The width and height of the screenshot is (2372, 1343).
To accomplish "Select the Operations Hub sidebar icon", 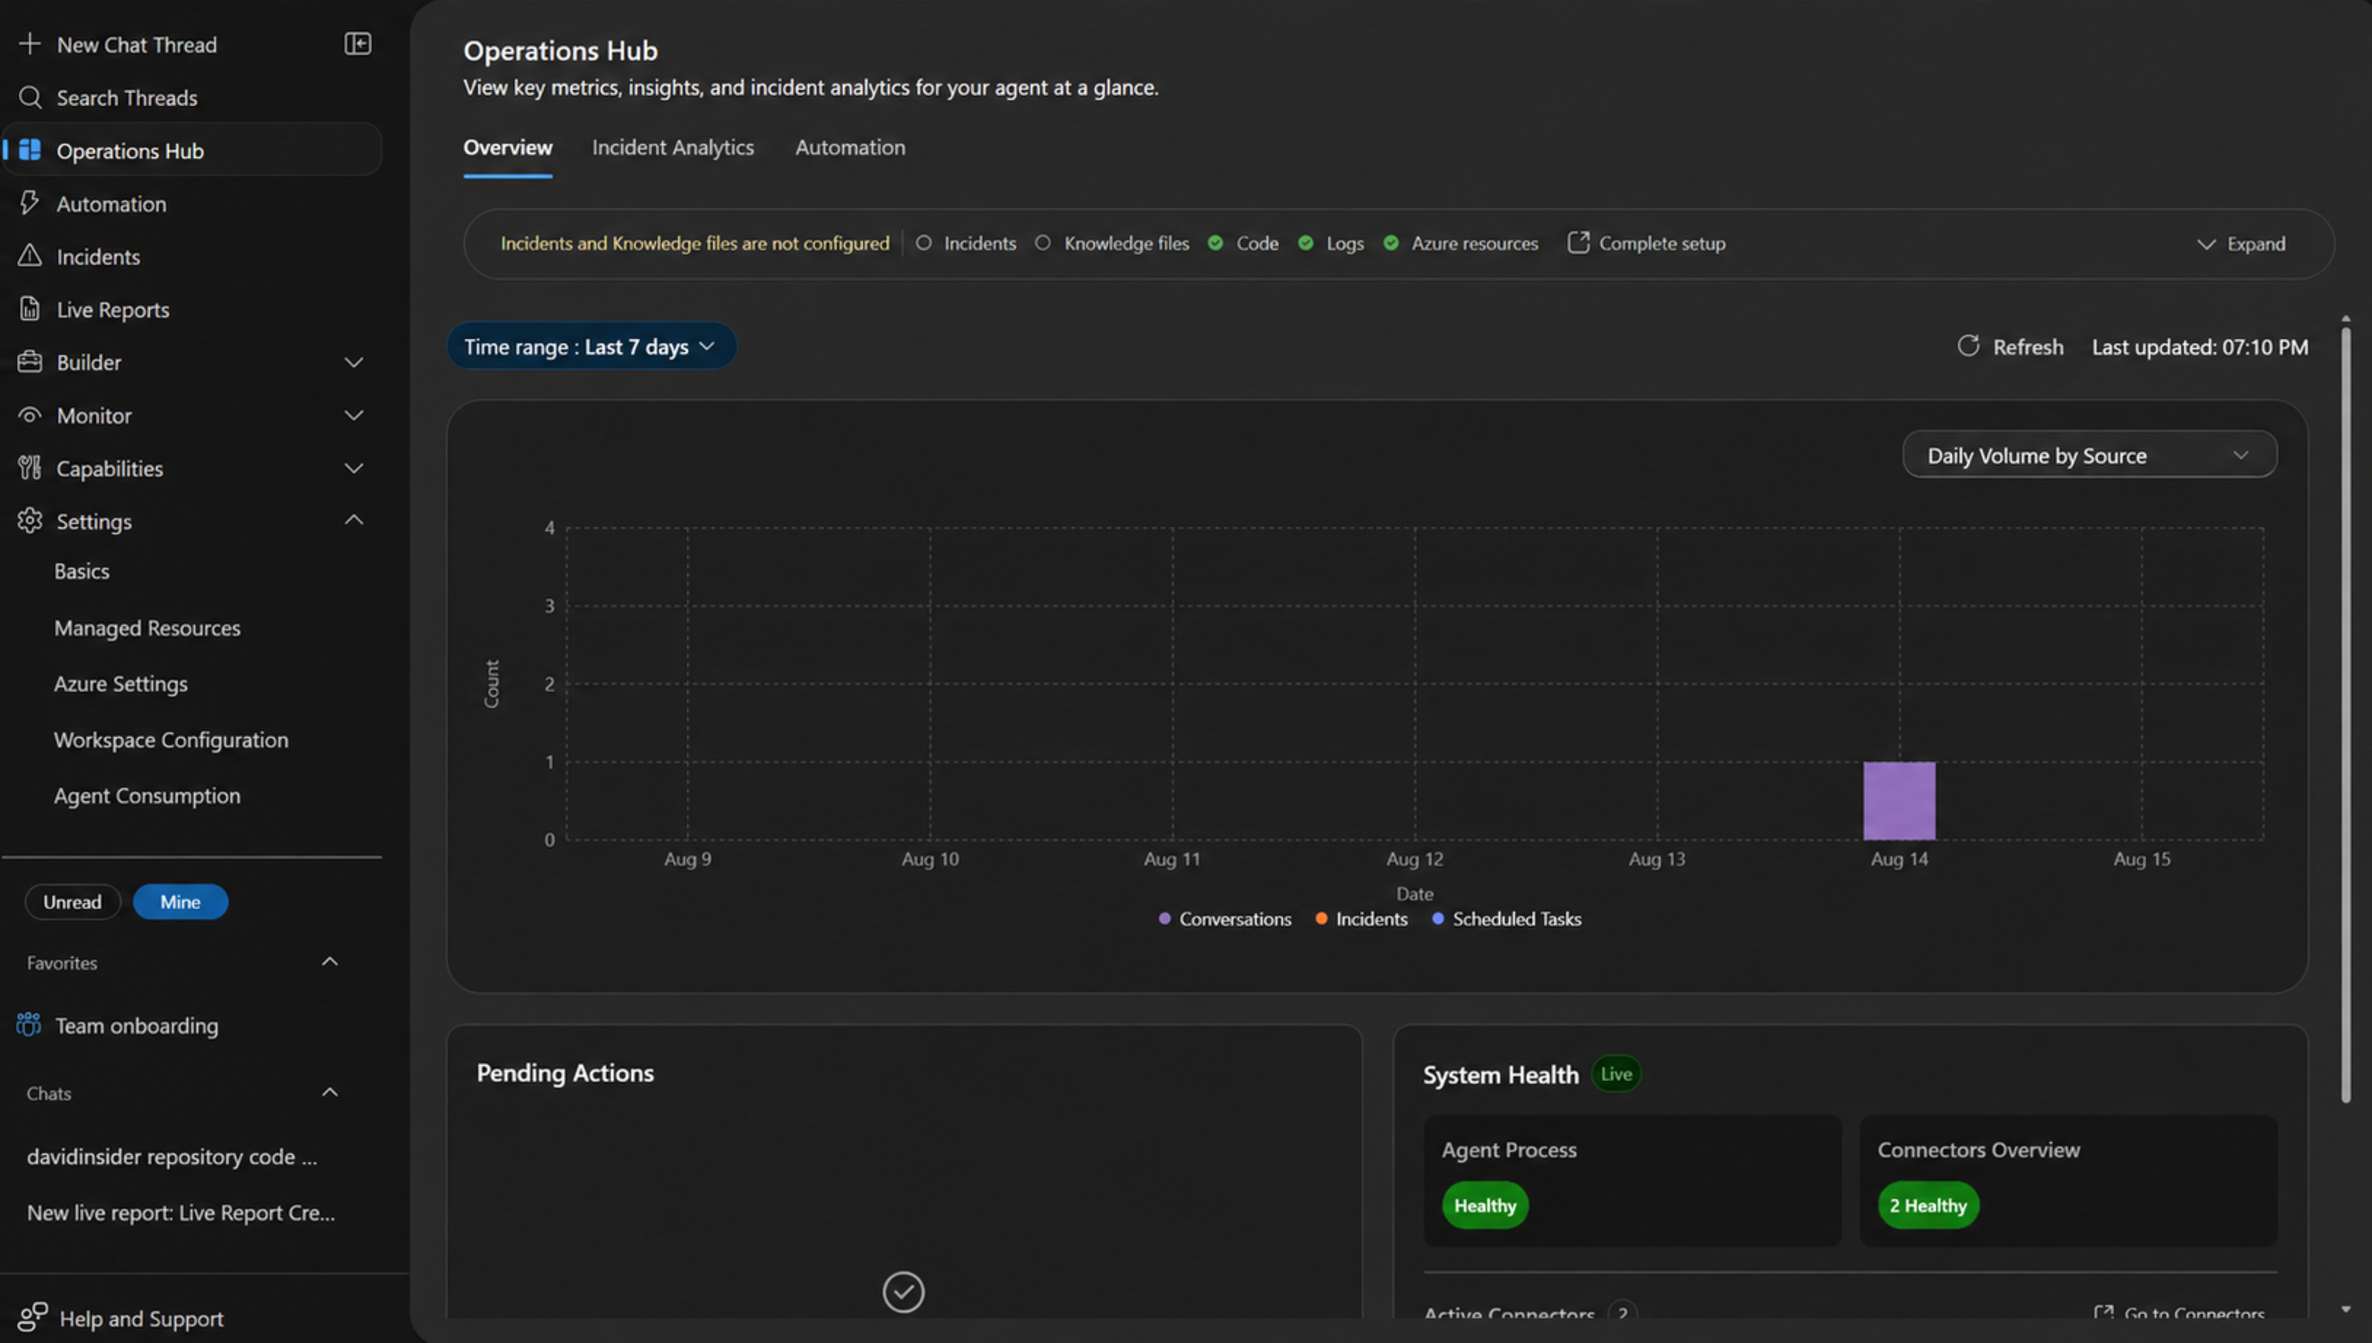I will pos(30,150).
